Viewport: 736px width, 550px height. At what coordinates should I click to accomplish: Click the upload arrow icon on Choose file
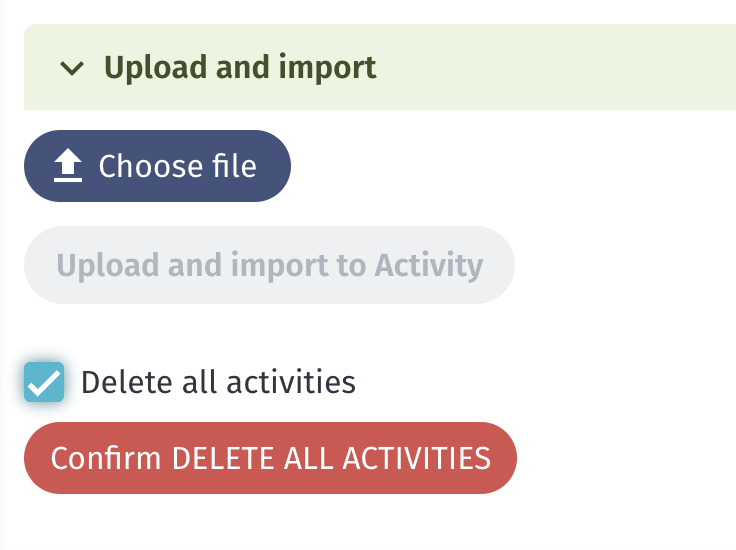click(x=68, y=165)
